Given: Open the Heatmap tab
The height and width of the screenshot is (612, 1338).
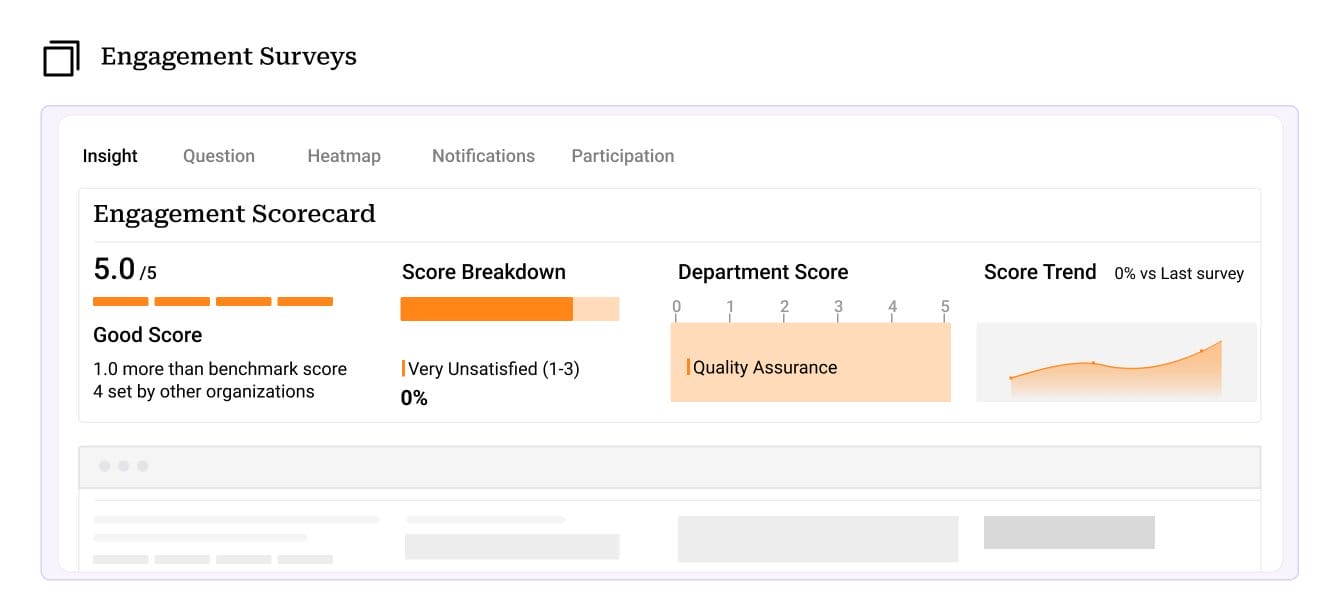Looking at the screenshot, I should (x=344, y=156).
